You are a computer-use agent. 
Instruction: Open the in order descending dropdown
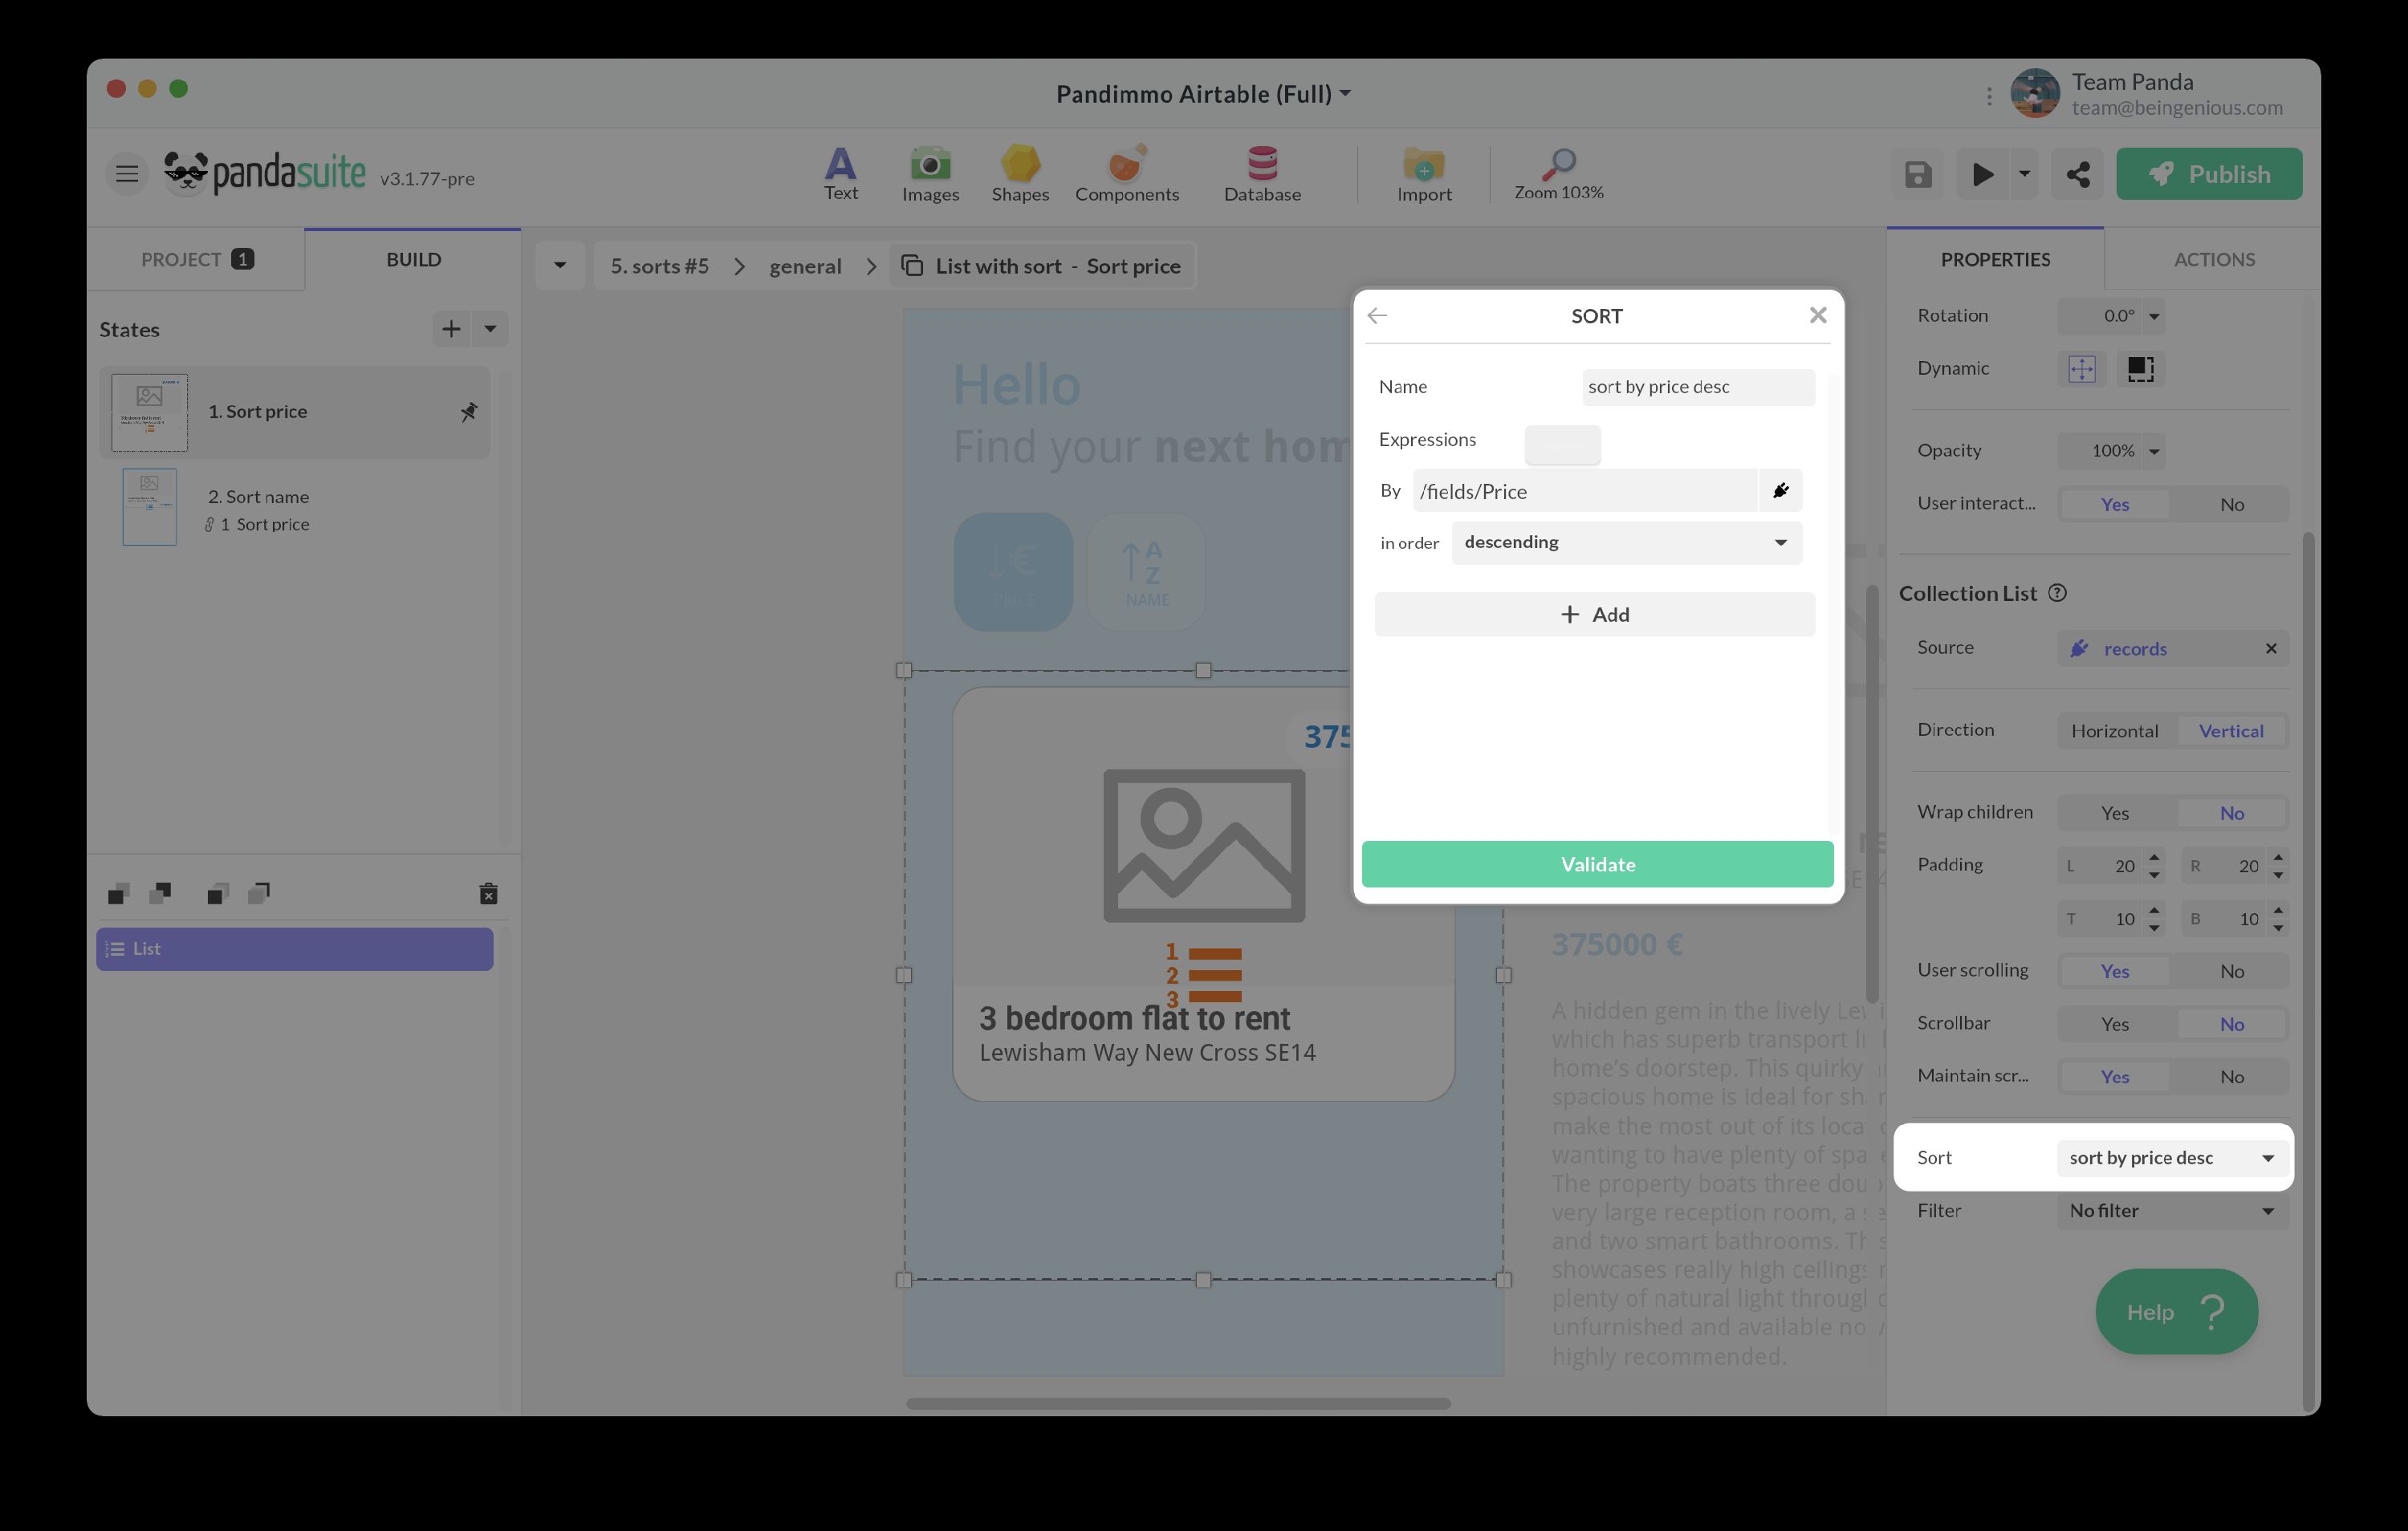tap(1626, 542)
